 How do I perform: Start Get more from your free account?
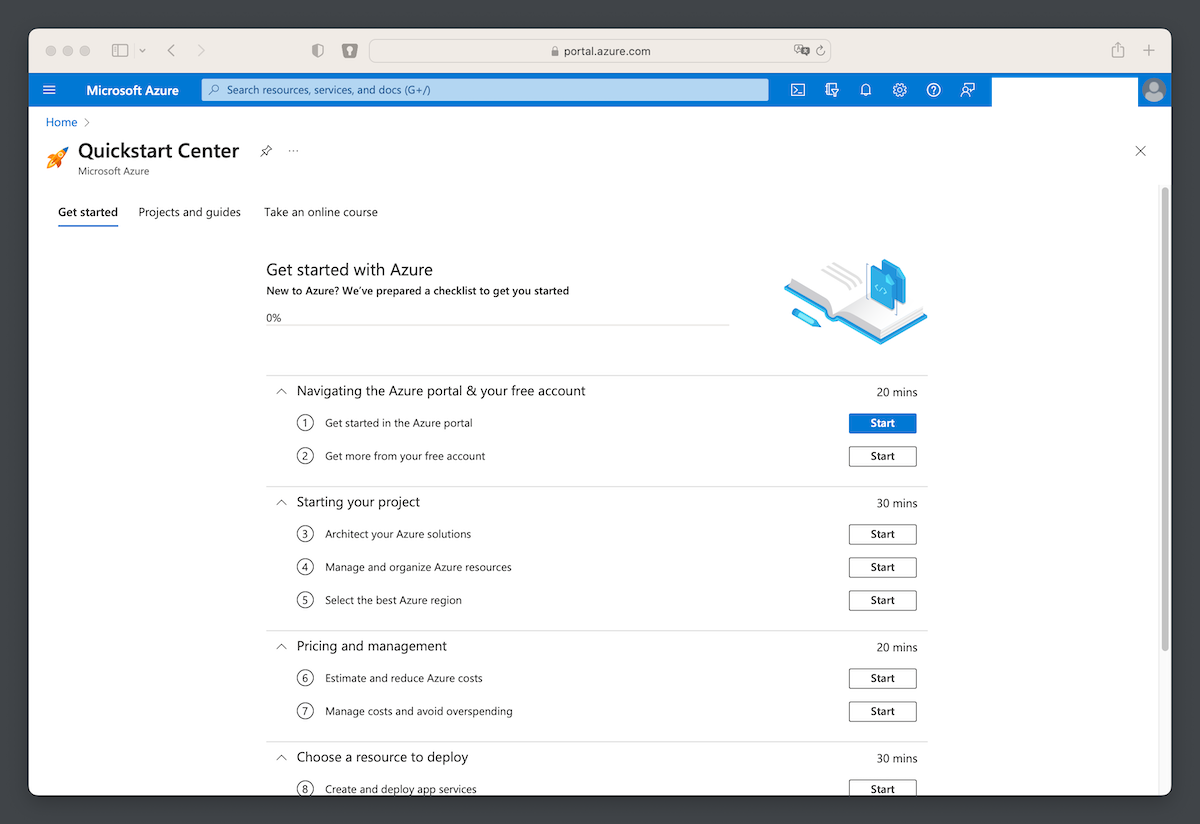point(882,456)
